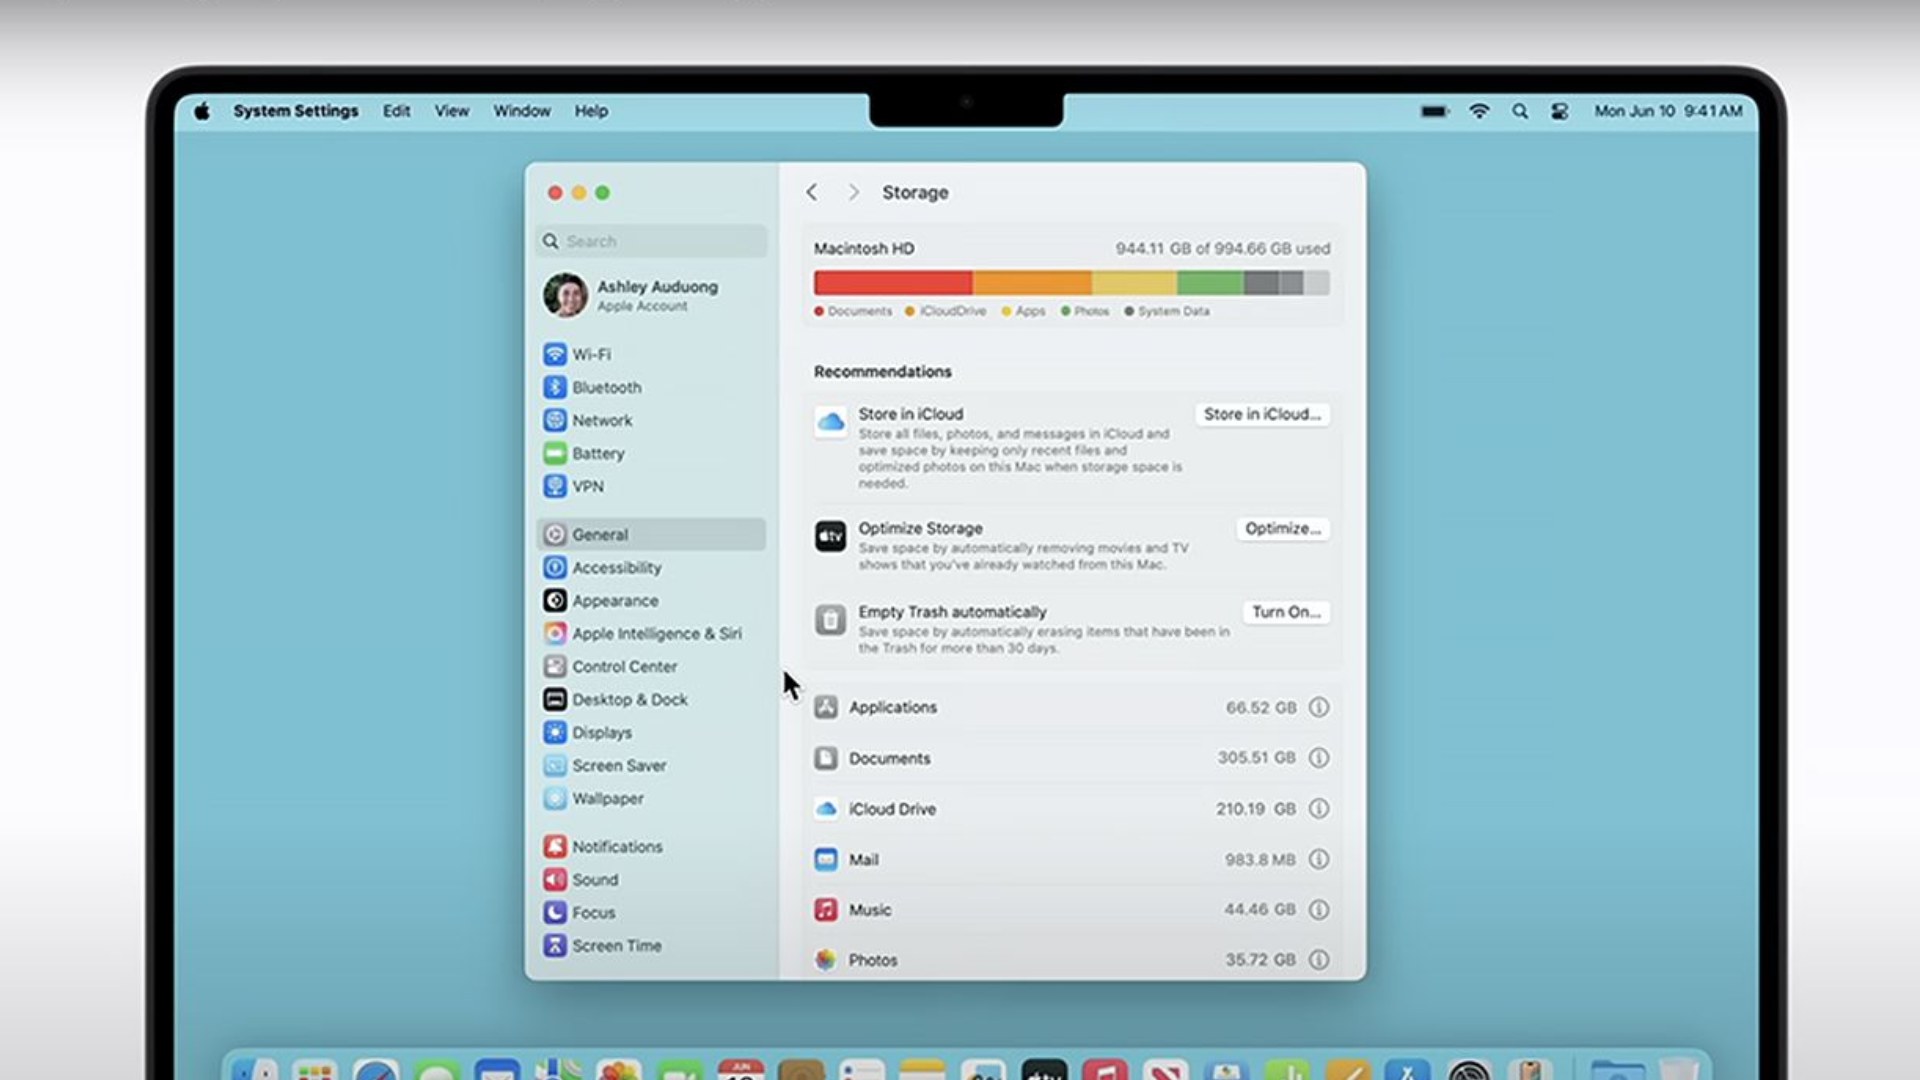This screenshot has height=1080, width=1920.
Task: Click the iCloud Drive row icon
Action: [826, 808]
